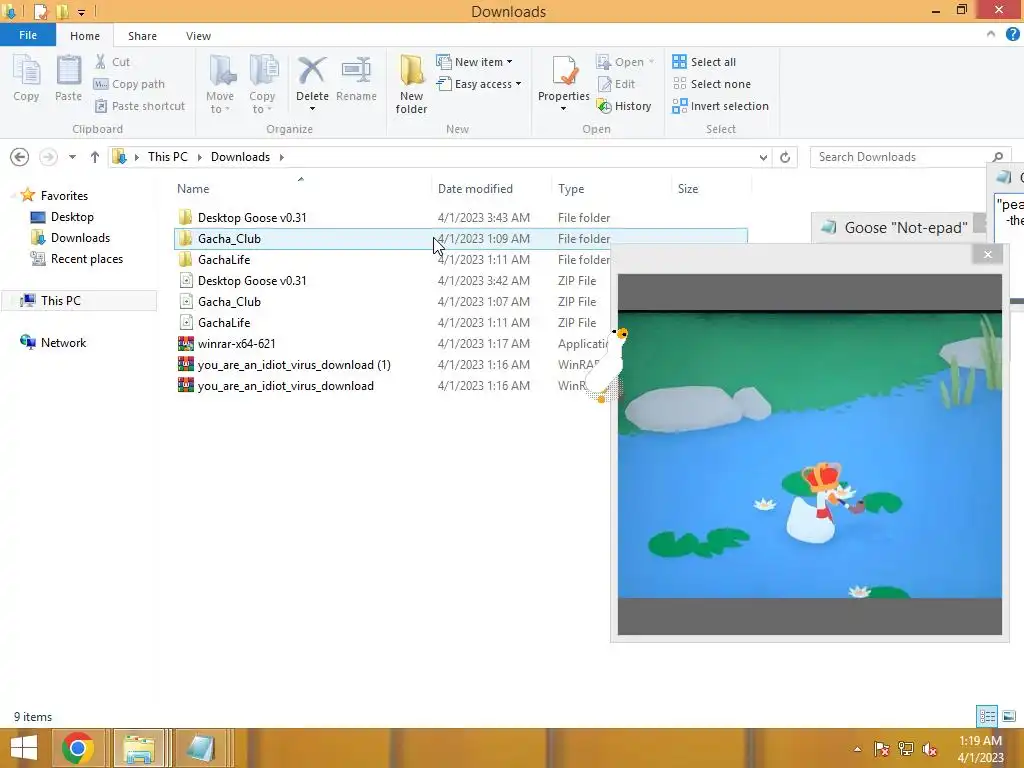Collapse the ribbon with chevron

(x=991, y=35)
